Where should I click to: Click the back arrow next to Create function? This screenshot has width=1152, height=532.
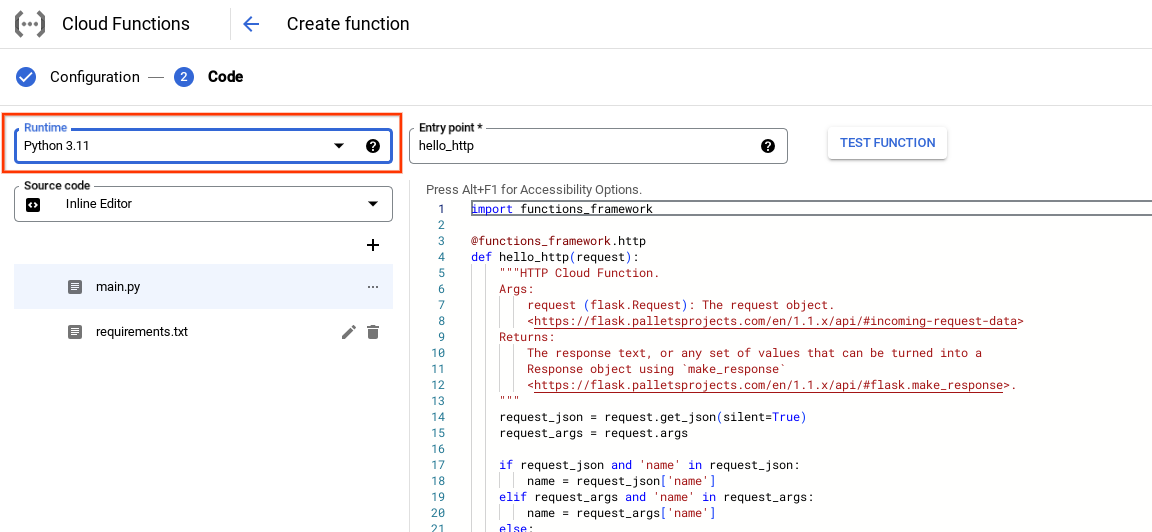[x=251, y=24]
